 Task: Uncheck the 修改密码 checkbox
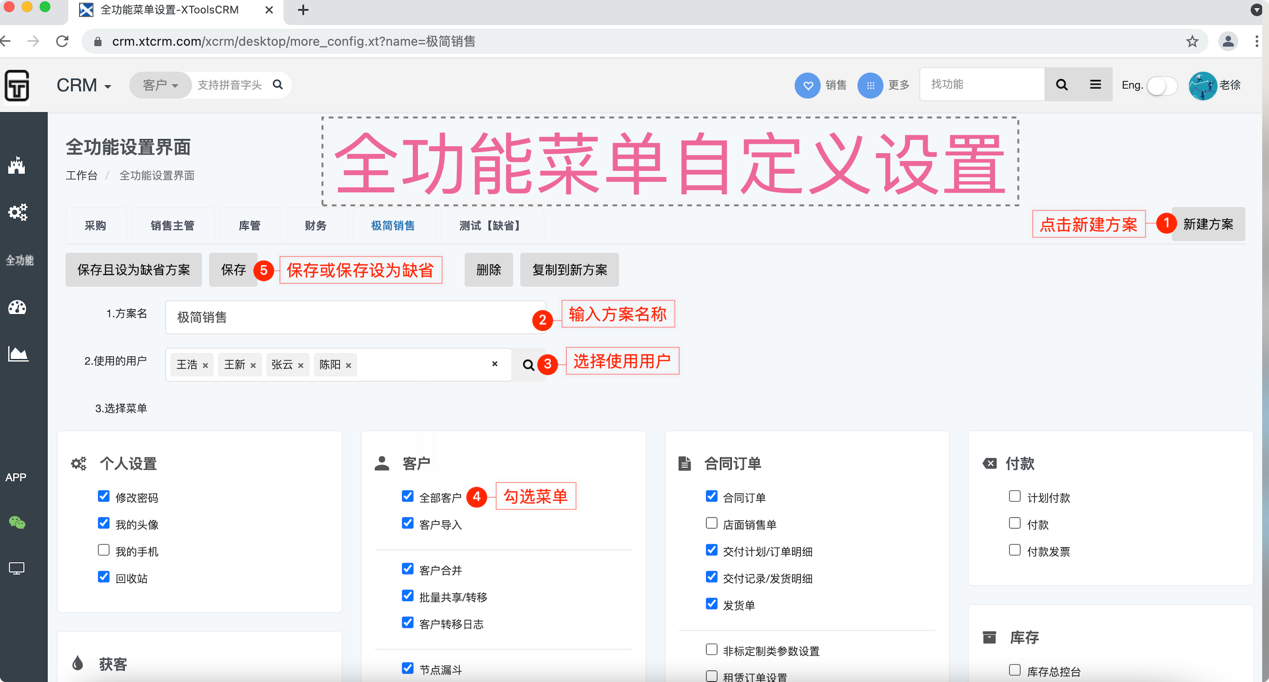tap(104, 496)
